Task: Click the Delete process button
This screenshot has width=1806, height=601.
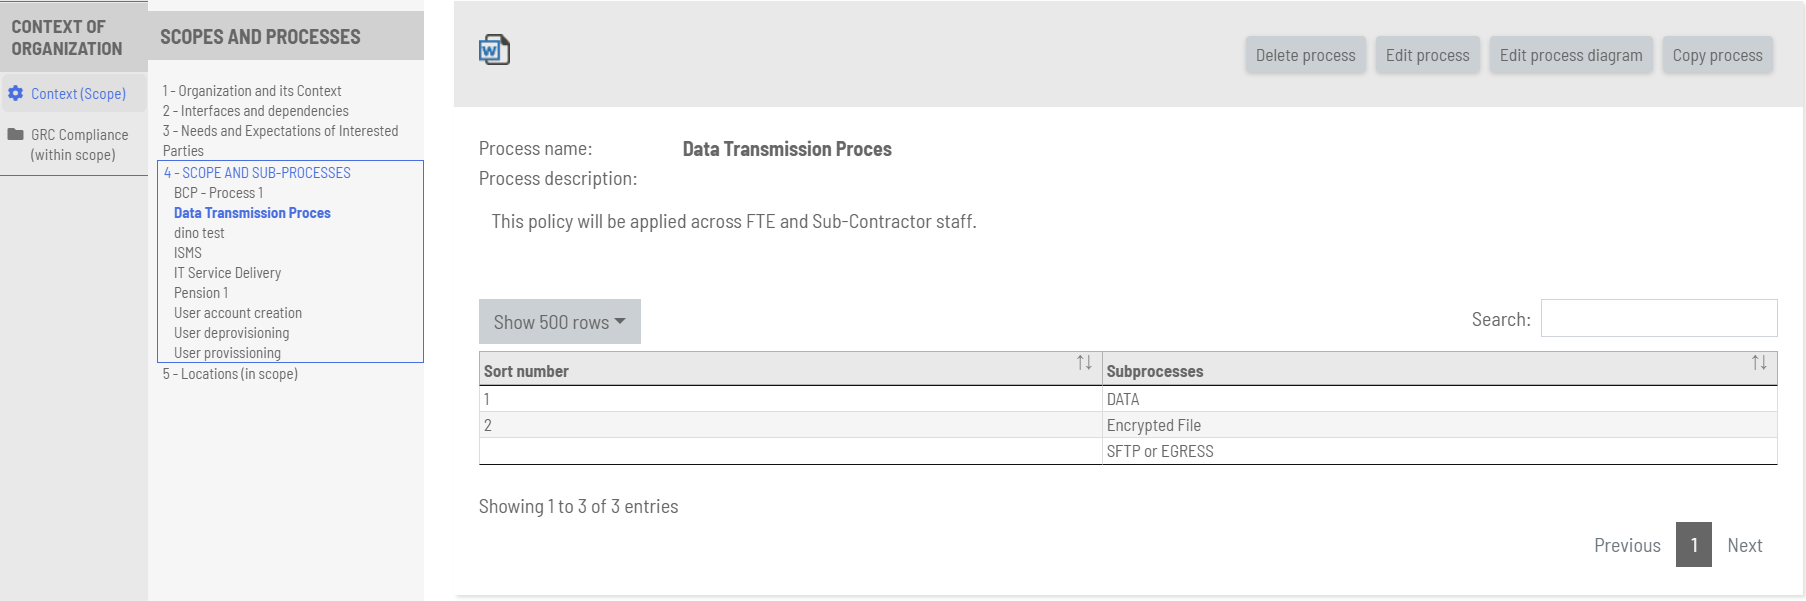Action: pyautogui.click(x=1305, y=55)
